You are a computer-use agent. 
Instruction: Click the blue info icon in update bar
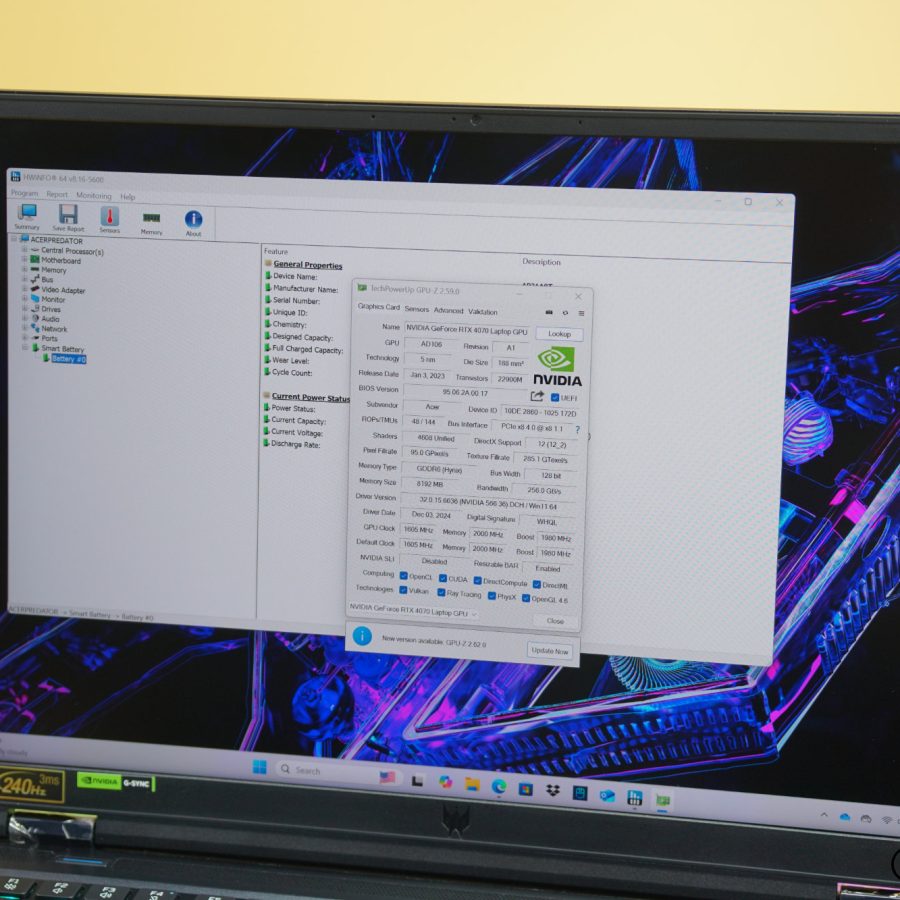pyautogui.click(x=362, y=636)
